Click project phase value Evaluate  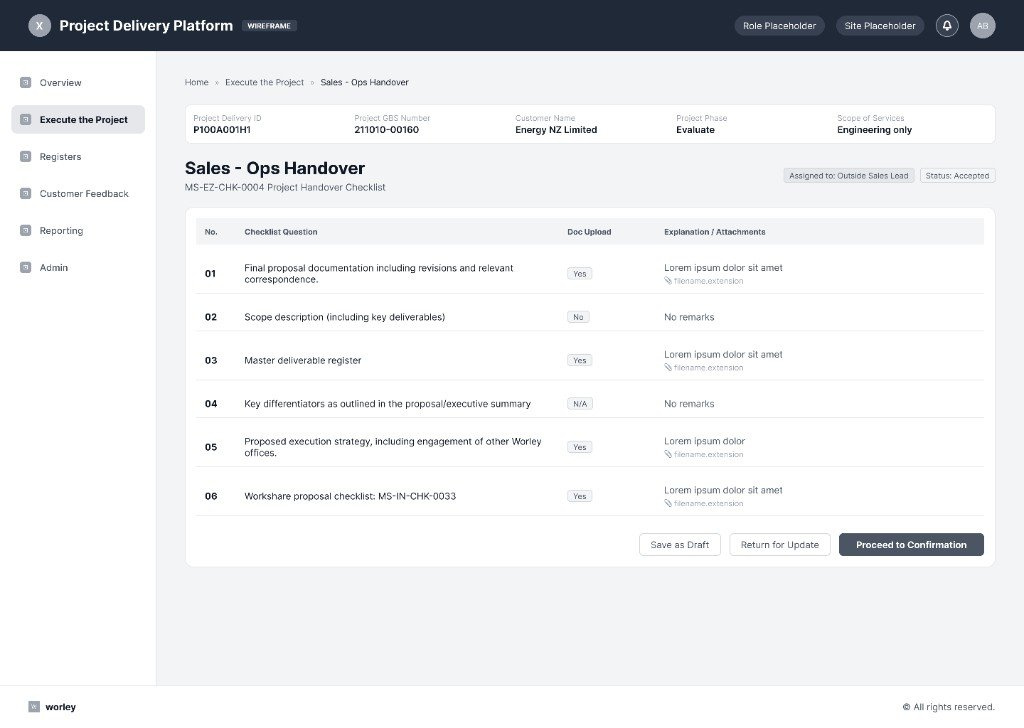[x=695, y=130]
